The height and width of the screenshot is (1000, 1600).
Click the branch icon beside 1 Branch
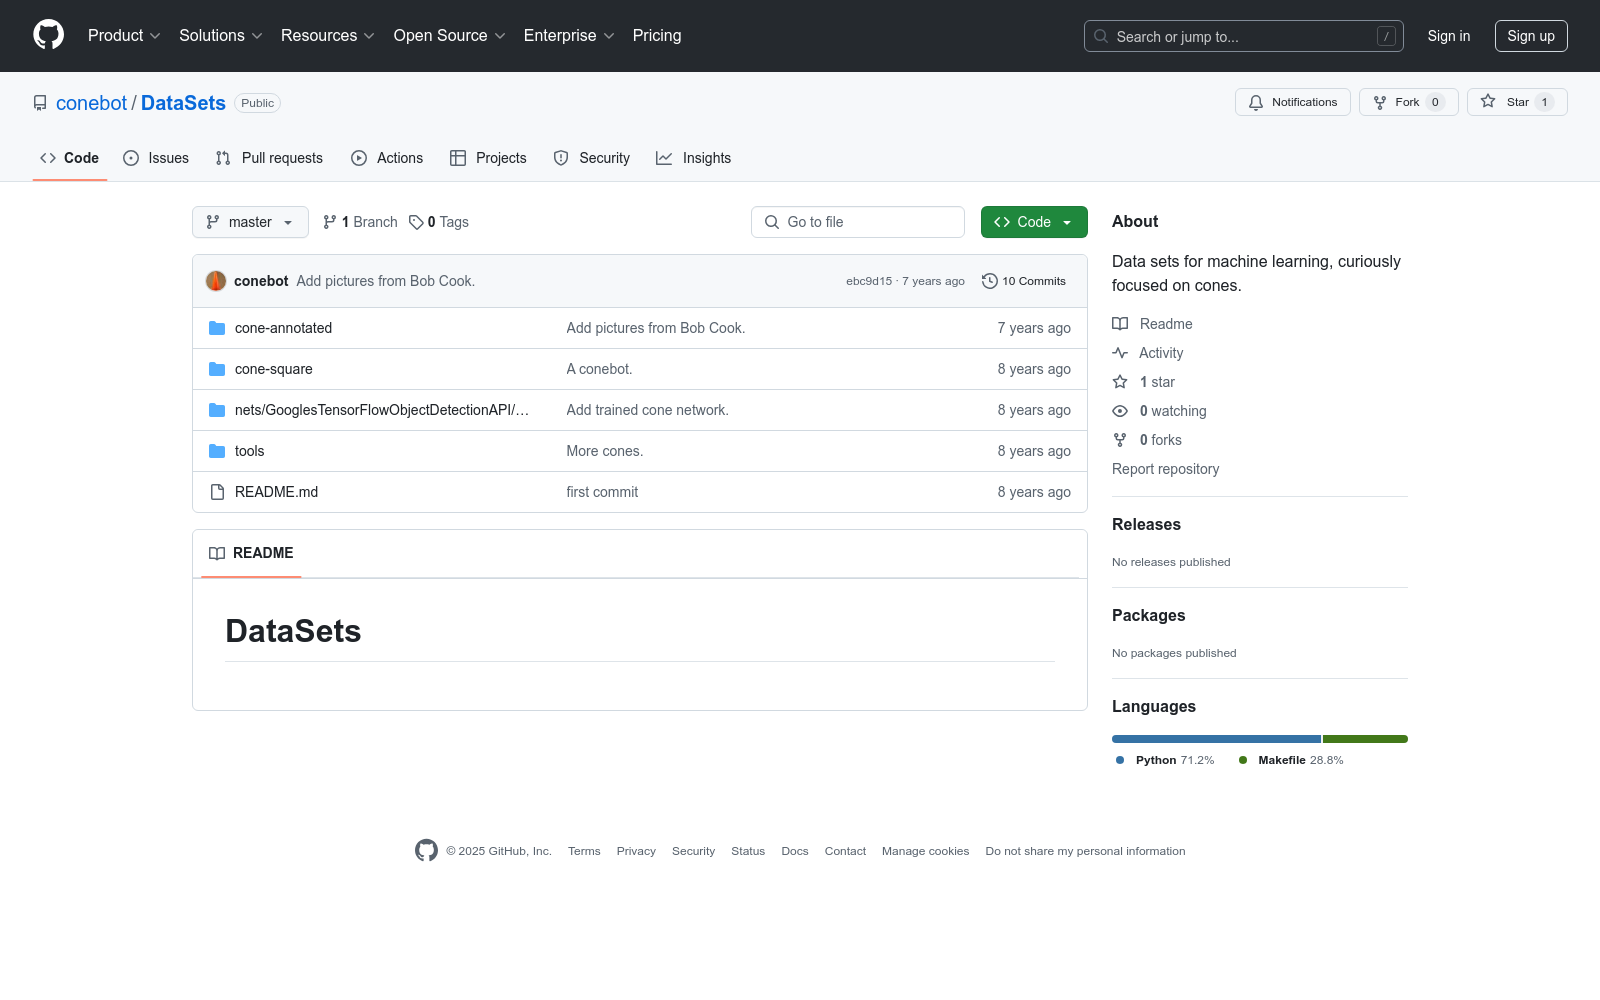tap(330, 222)
